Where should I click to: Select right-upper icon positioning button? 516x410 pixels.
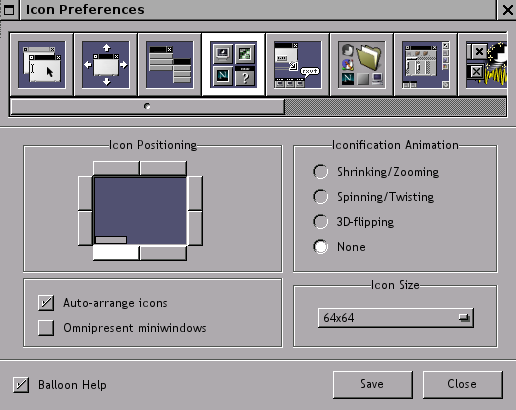click(195, 193)
